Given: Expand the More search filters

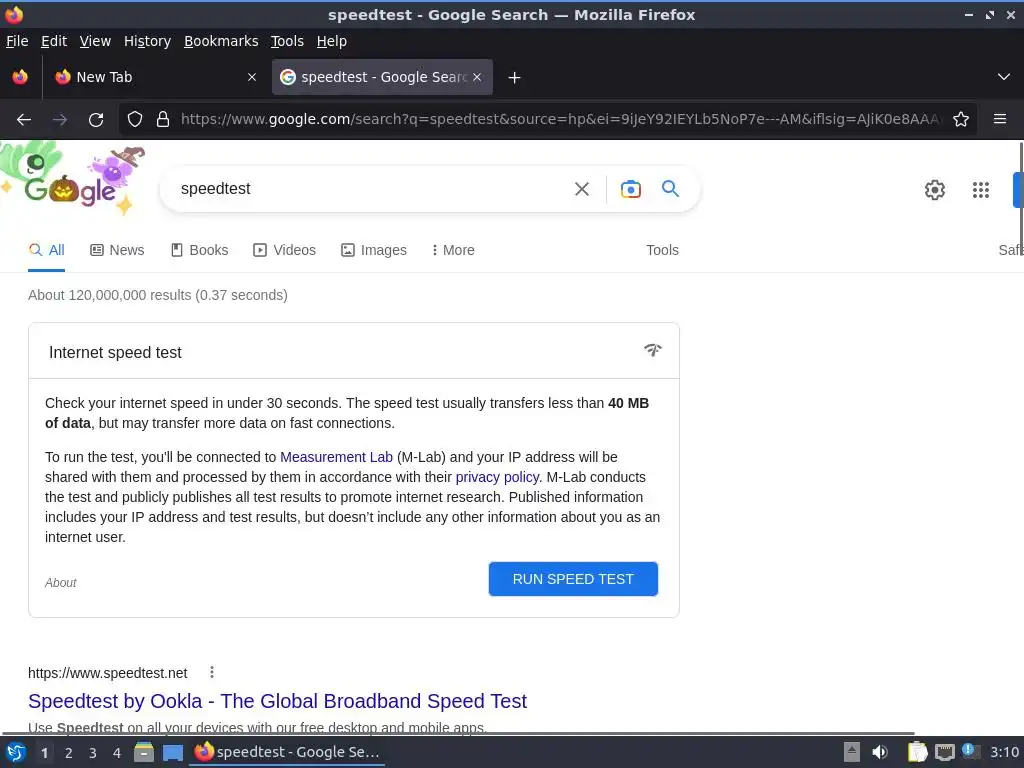Looking at the screenshot, I should pos(453,250).
